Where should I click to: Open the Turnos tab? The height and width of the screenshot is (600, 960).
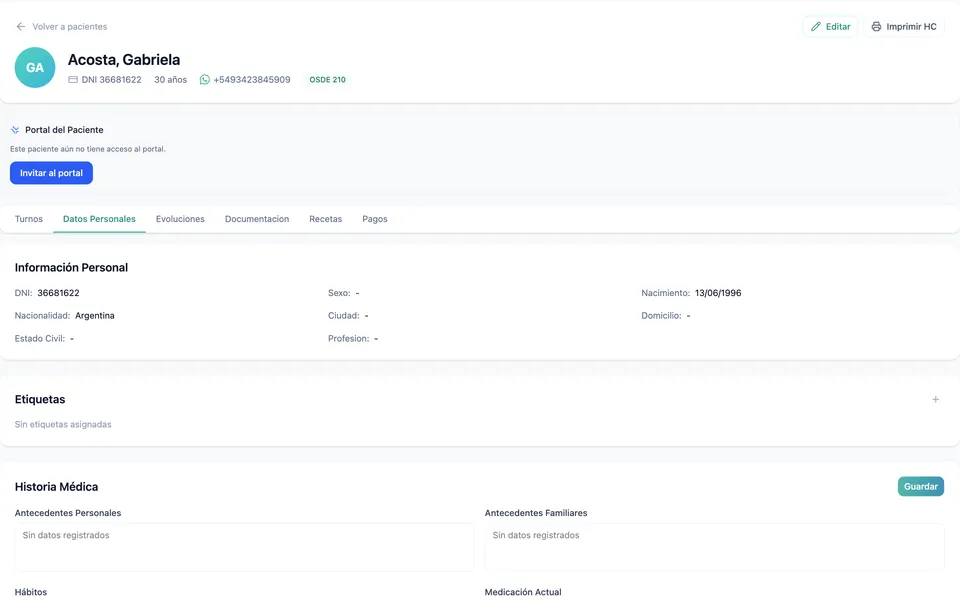pyautogui.click(x=29, y=219)
